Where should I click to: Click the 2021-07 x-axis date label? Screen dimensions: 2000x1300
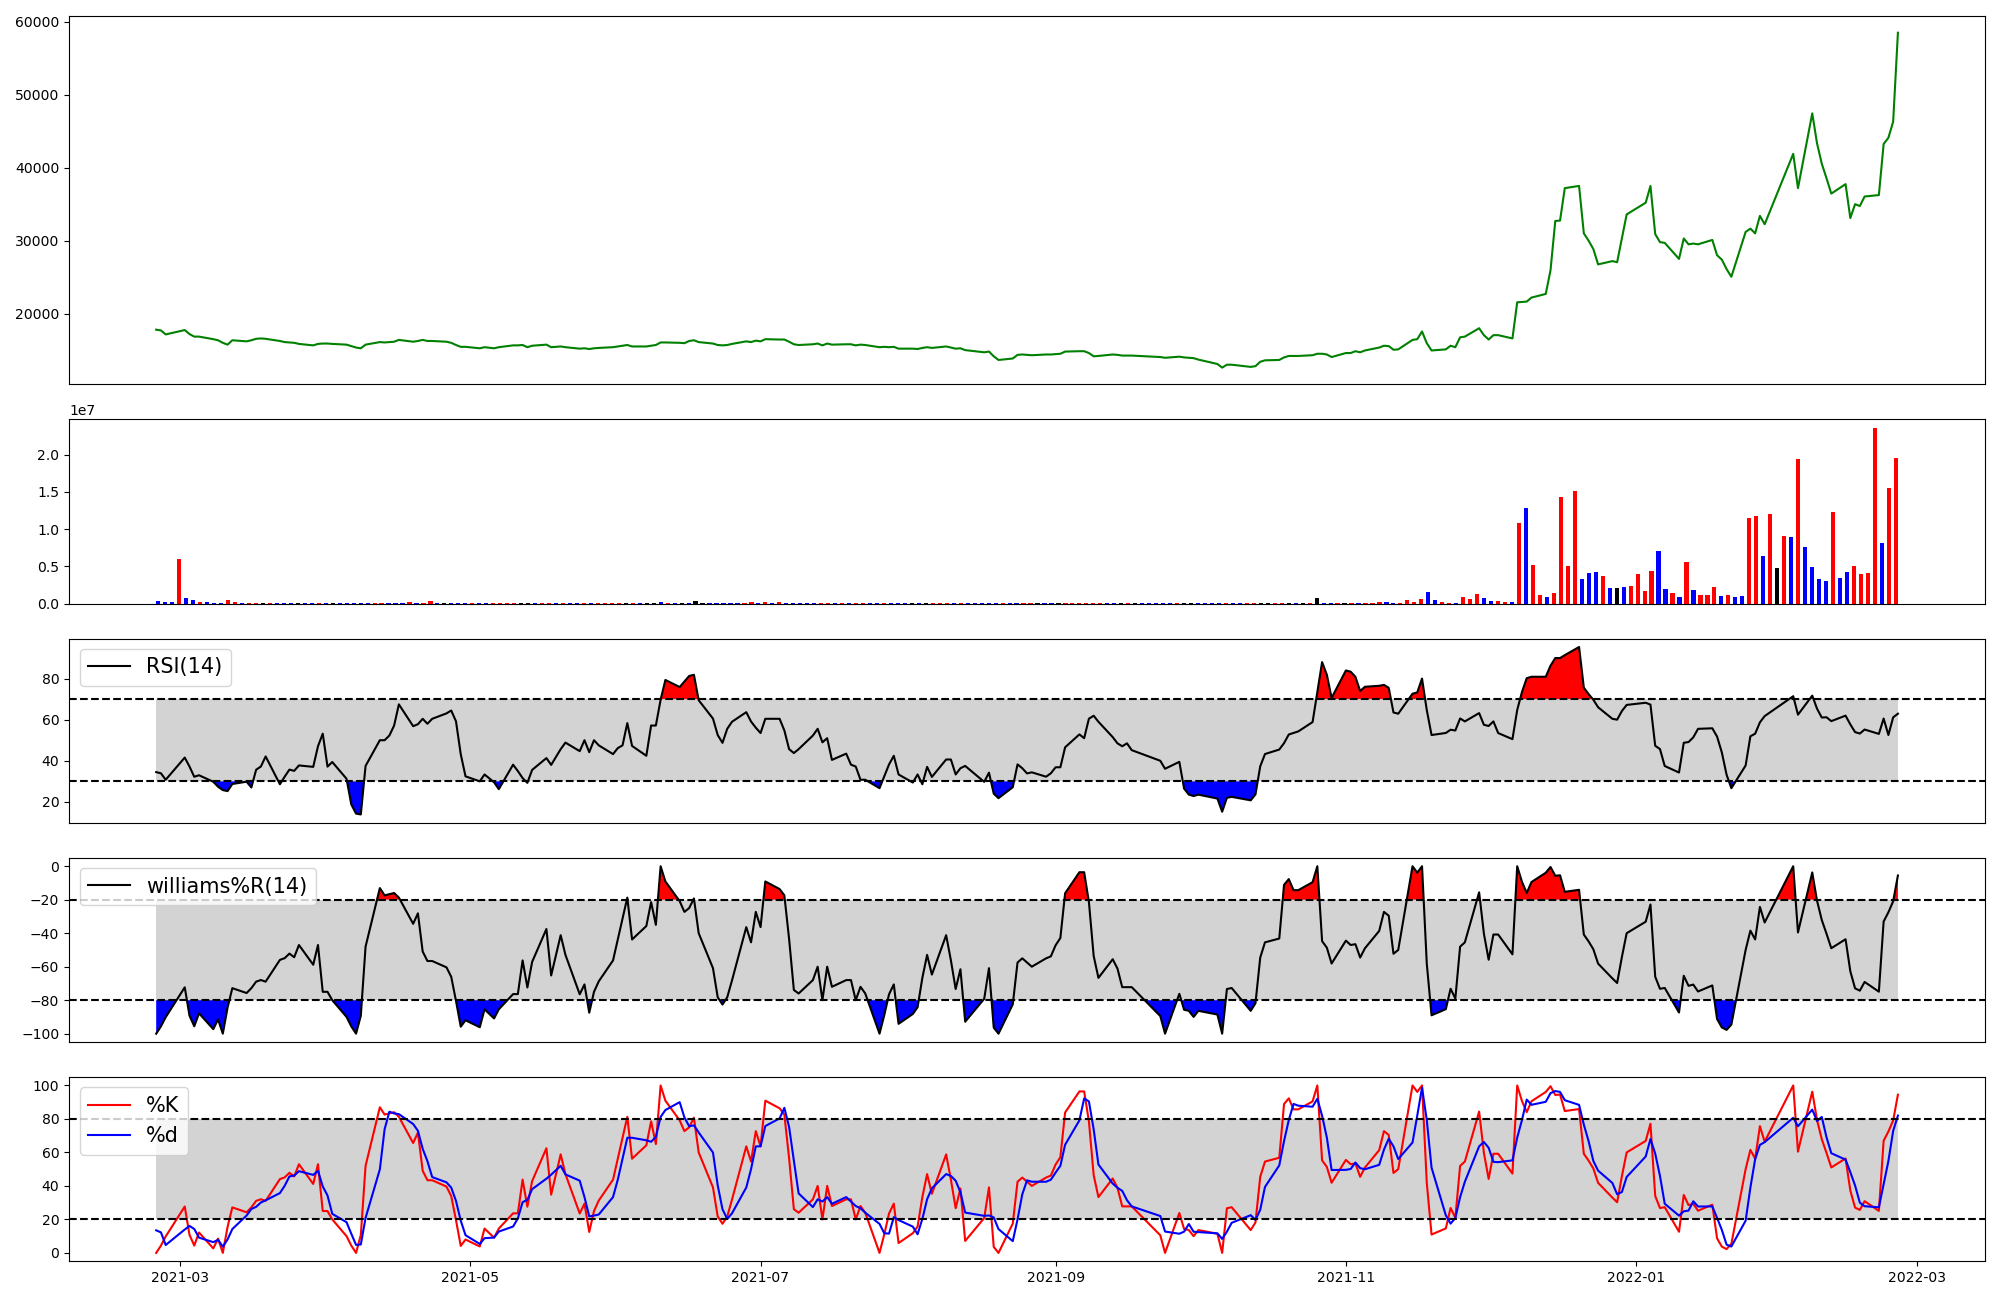[x=761, y=1277]
